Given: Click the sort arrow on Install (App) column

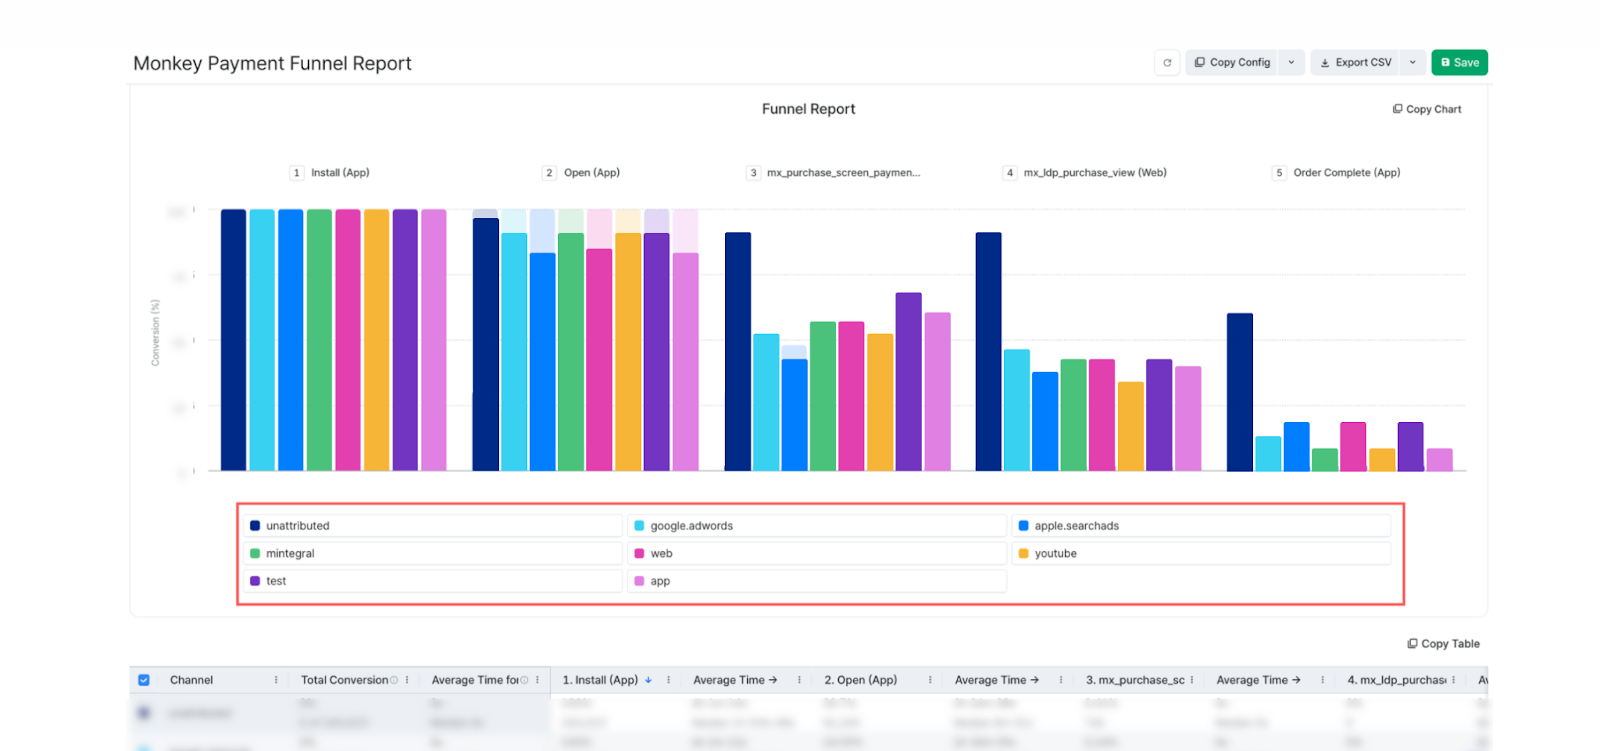Looking at the screenshot, I should tap(648, 680).
